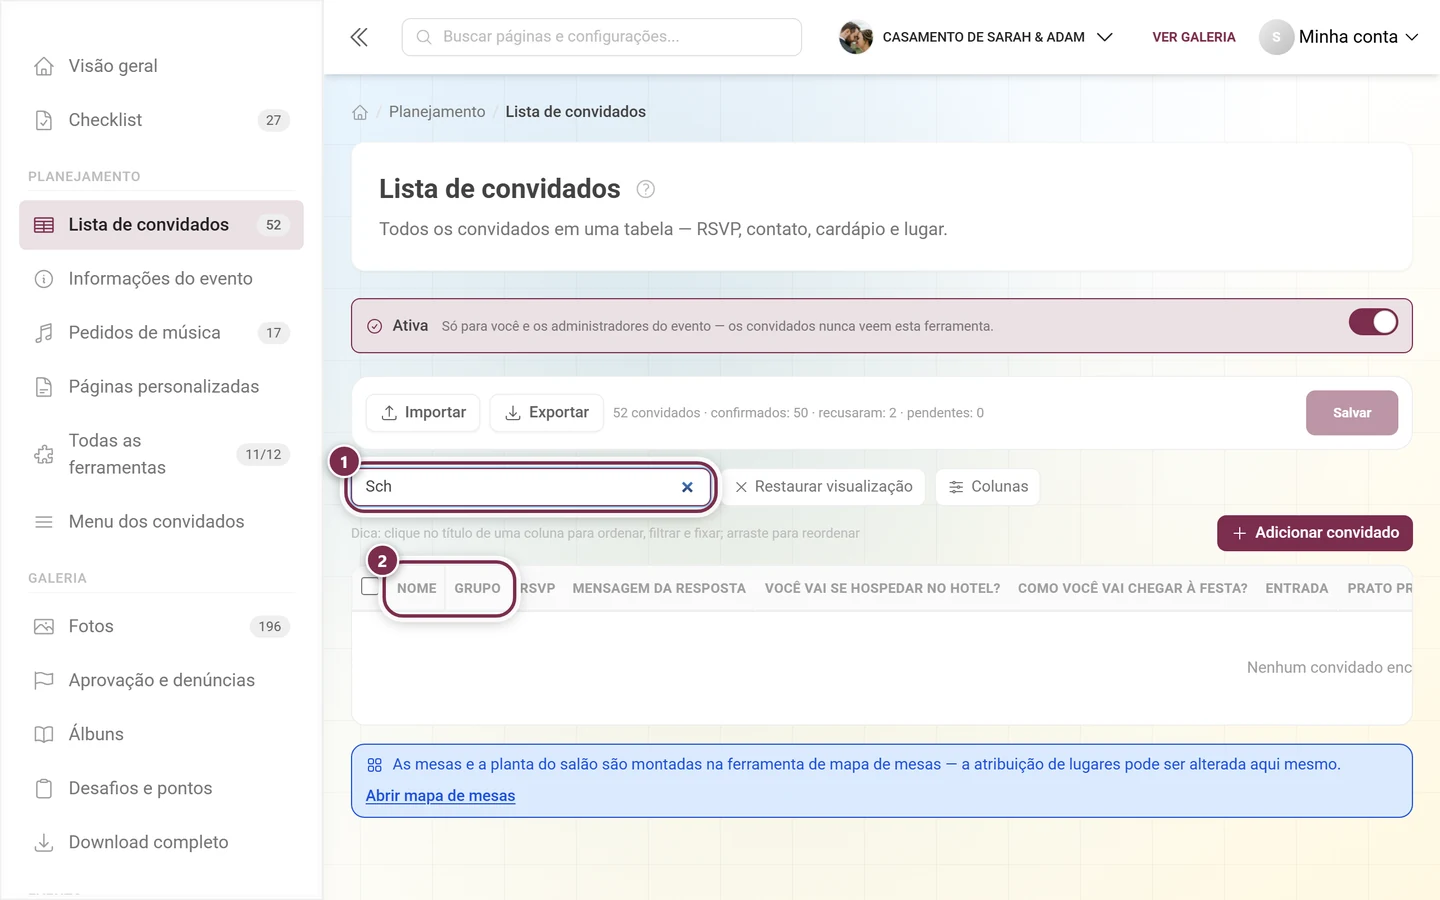The width and height of the screenshot is (1440, 900).
Task: Click the Checklist document icon
Action: point(44,120)
